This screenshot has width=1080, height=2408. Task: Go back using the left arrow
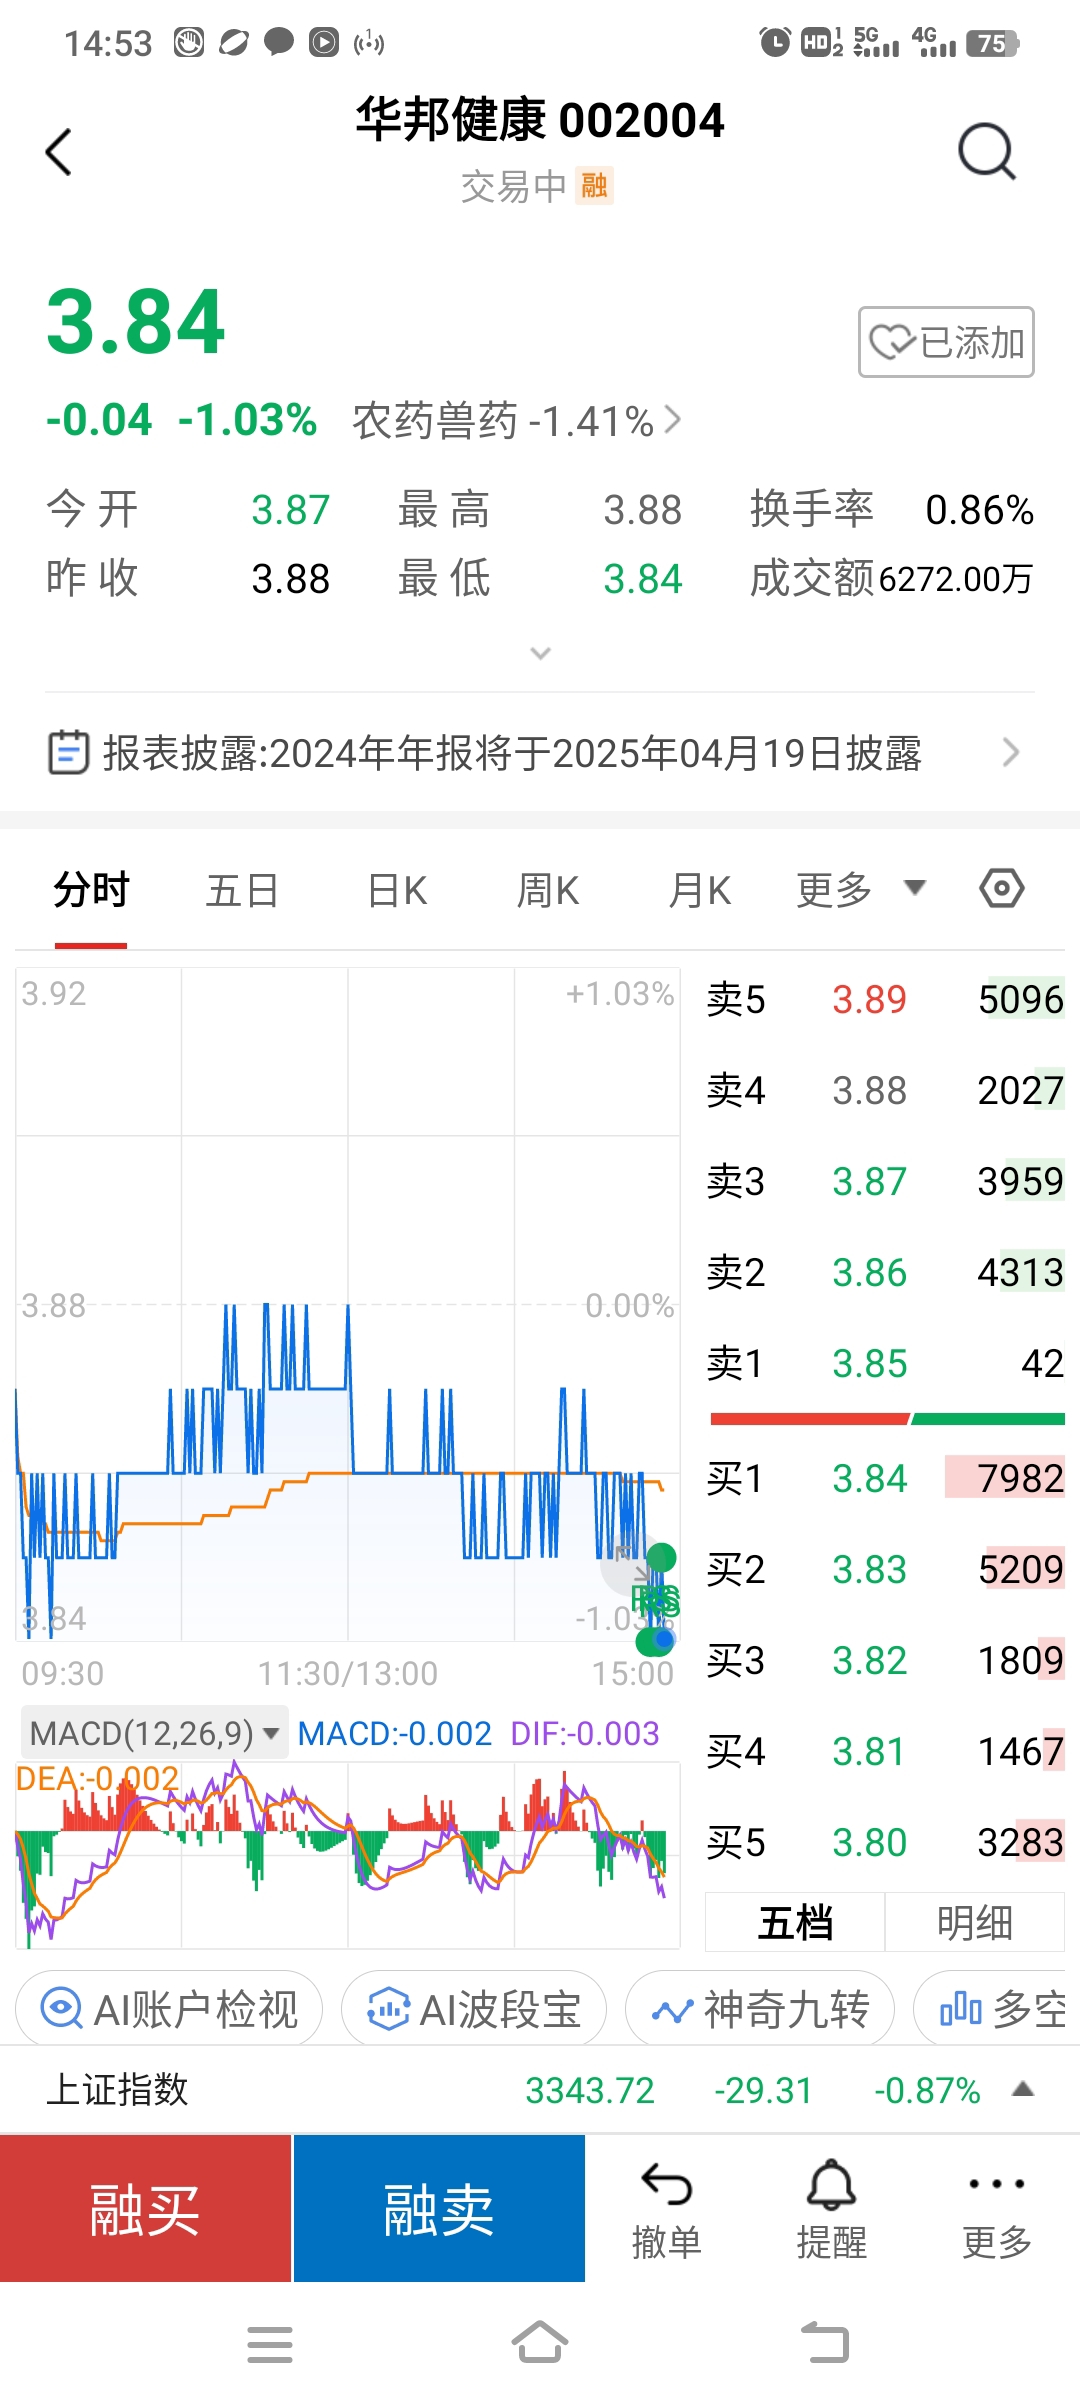click(x=59, y=152)
